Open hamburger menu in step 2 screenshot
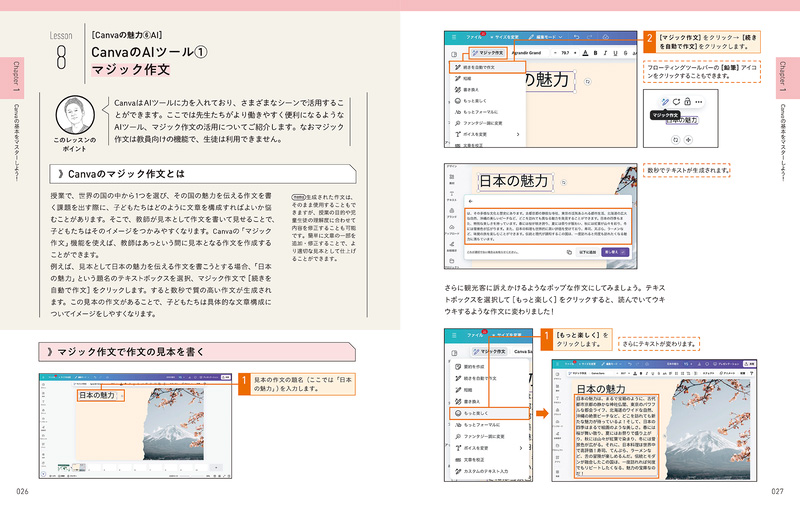 pos(453,37)
